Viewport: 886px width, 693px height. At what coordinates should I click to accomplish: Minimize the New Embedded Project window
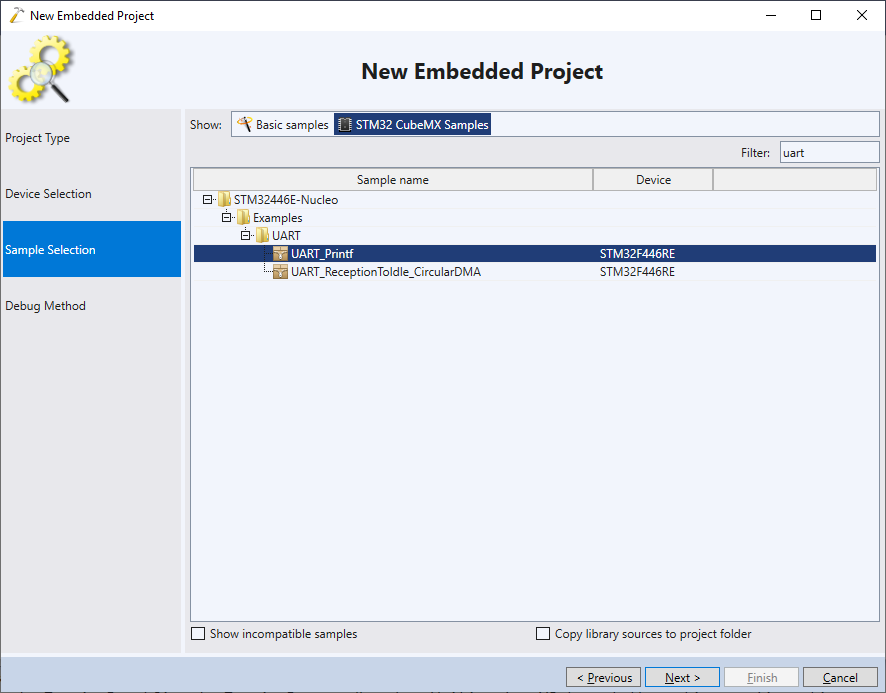pyautogui.click(x=771, y=15)
